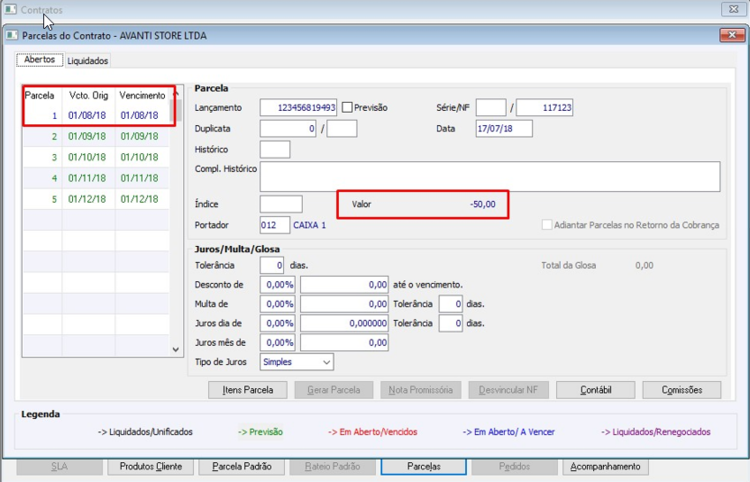Click the Contratos window title icon
The image size is (750, 482).
coord(10,10)
